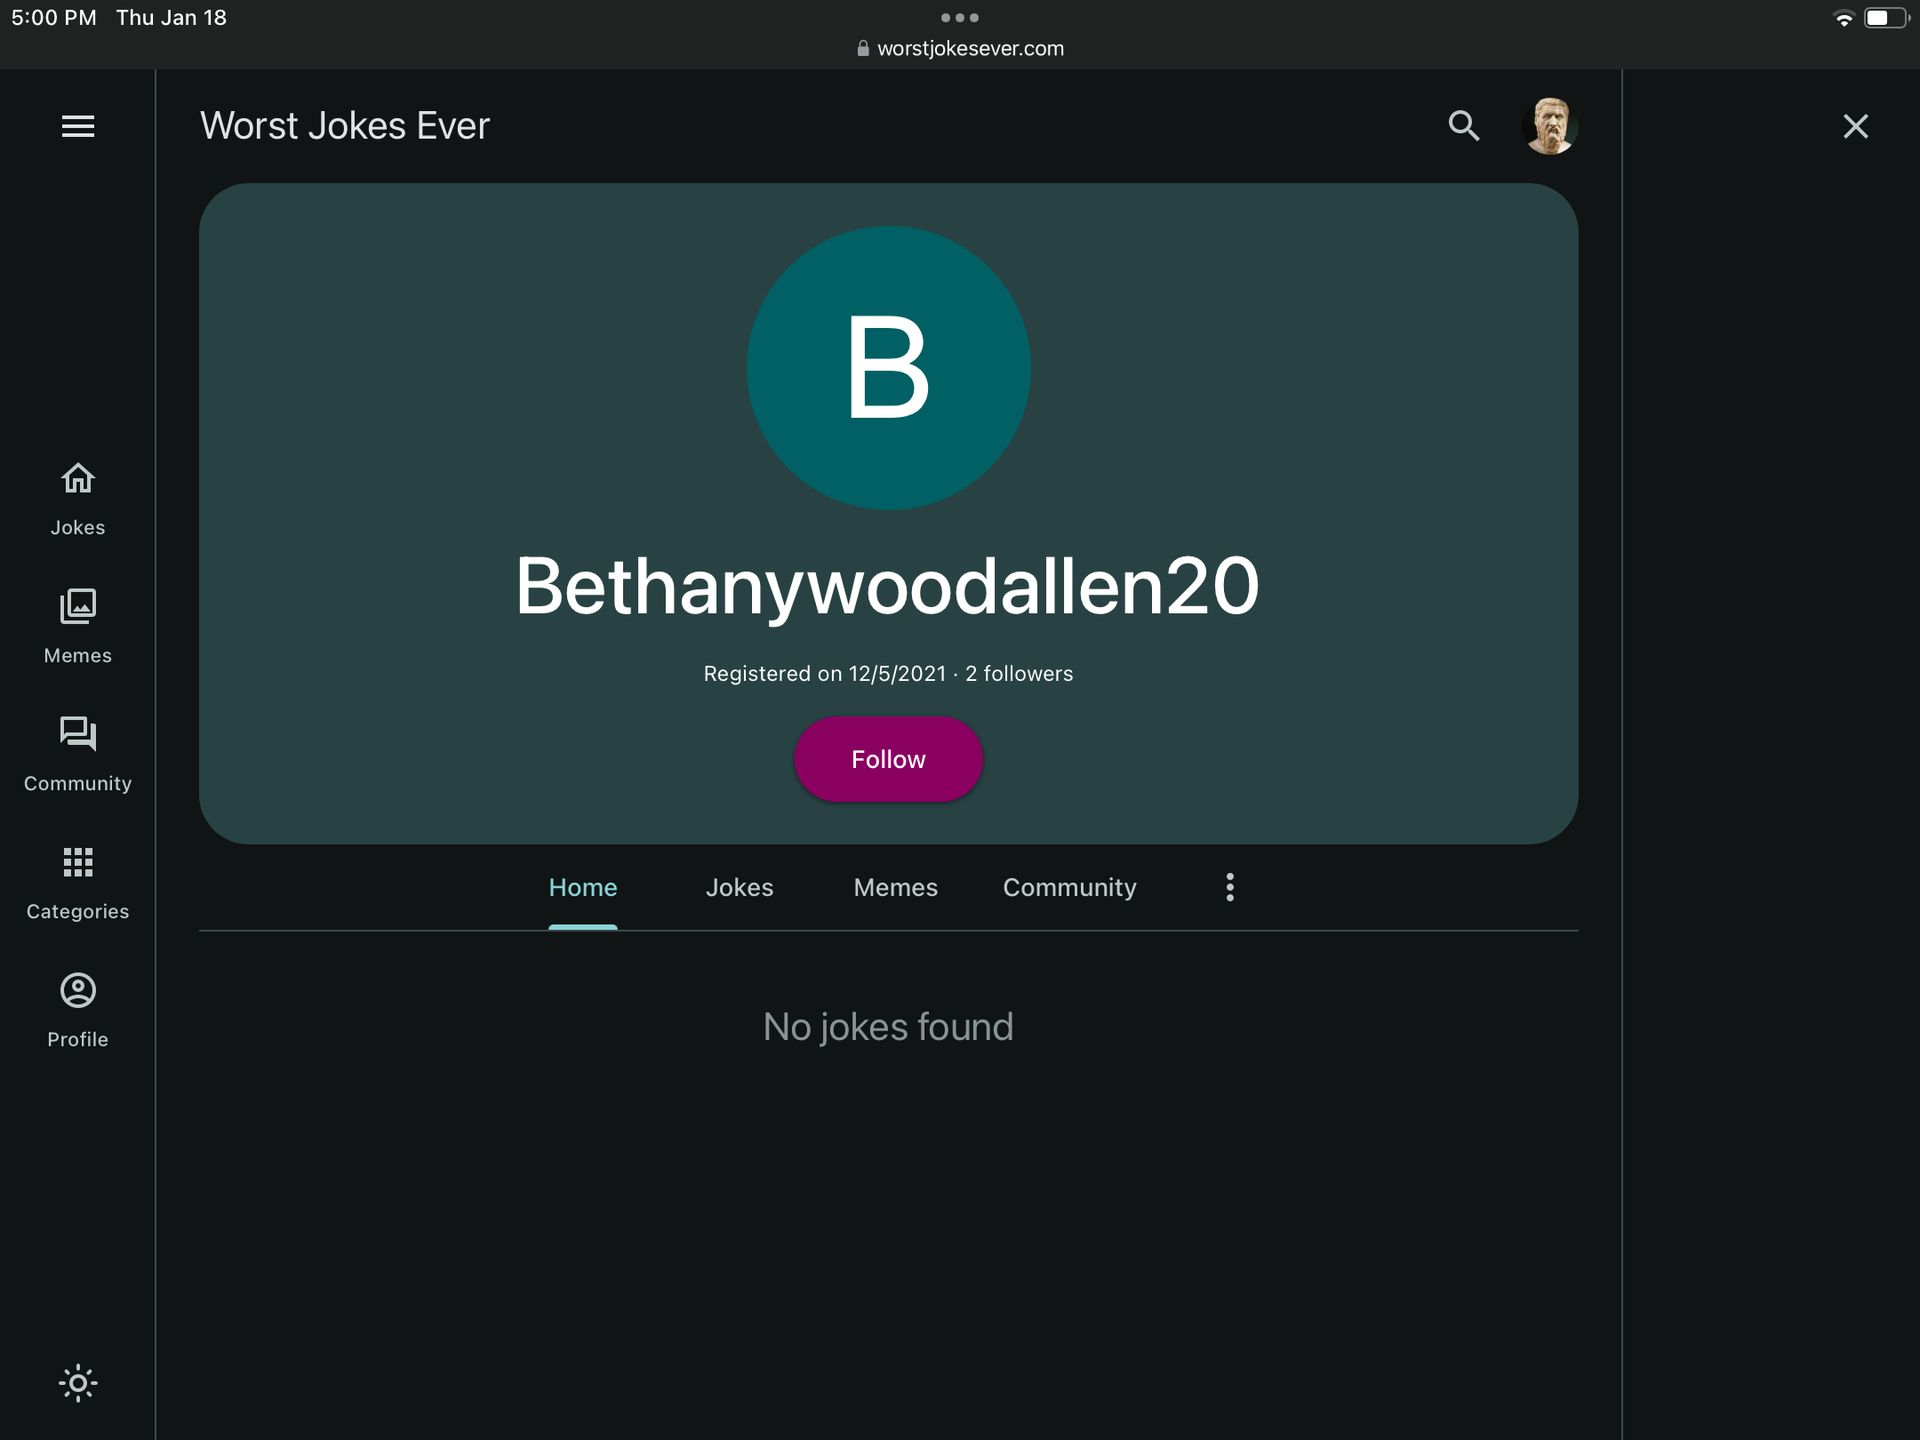Open the three-dot multitasking menu at the top
1920x1440 pixels.
(960, 17)
